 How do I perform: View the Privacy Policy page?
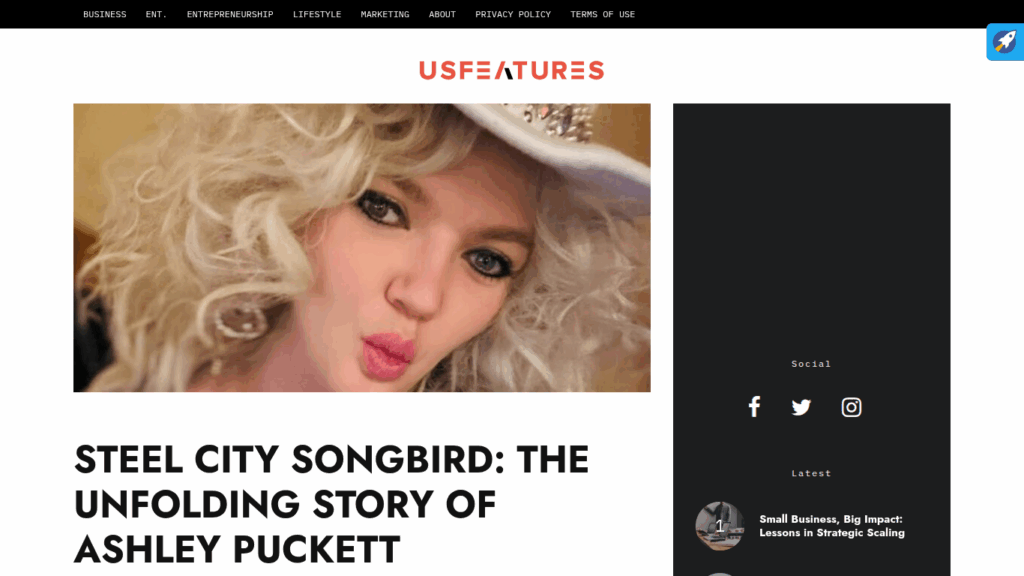pyautogui.click(x=513, y=14)
